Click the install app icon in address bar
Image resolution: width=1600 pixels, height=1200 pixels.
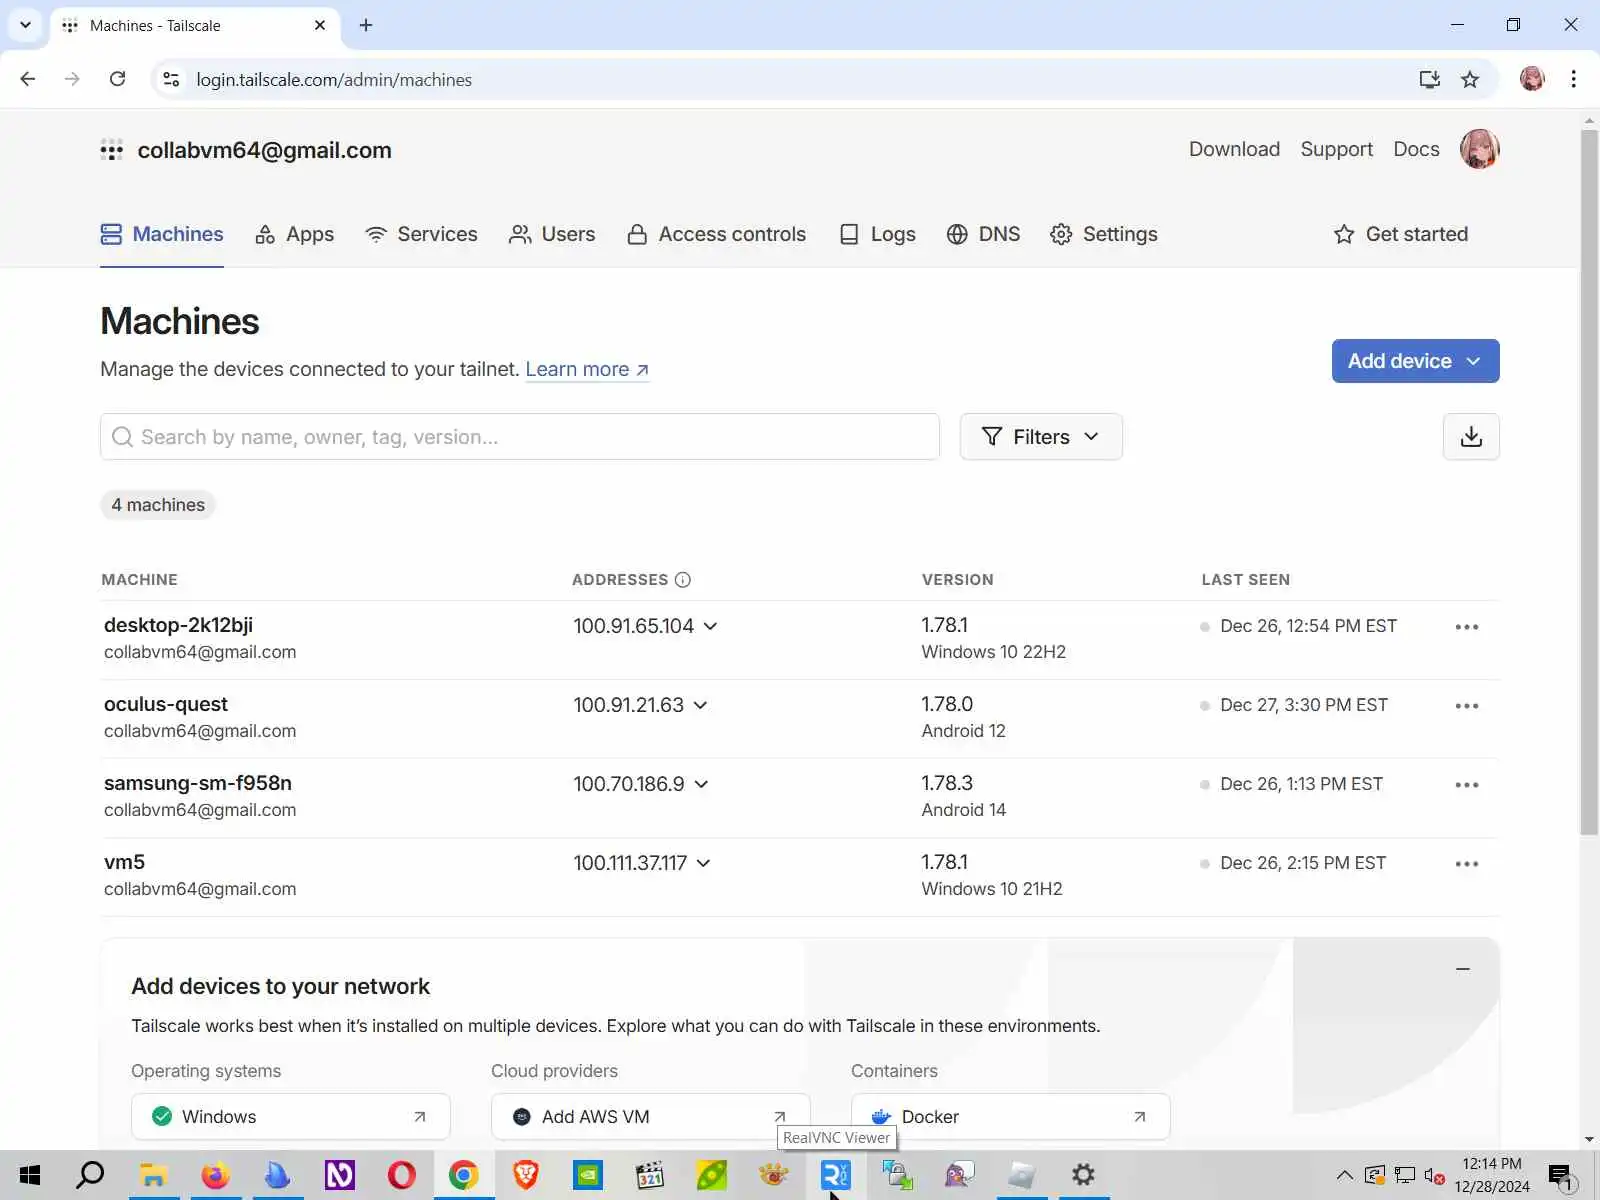pyautogui.click(x=1429, y=79)
